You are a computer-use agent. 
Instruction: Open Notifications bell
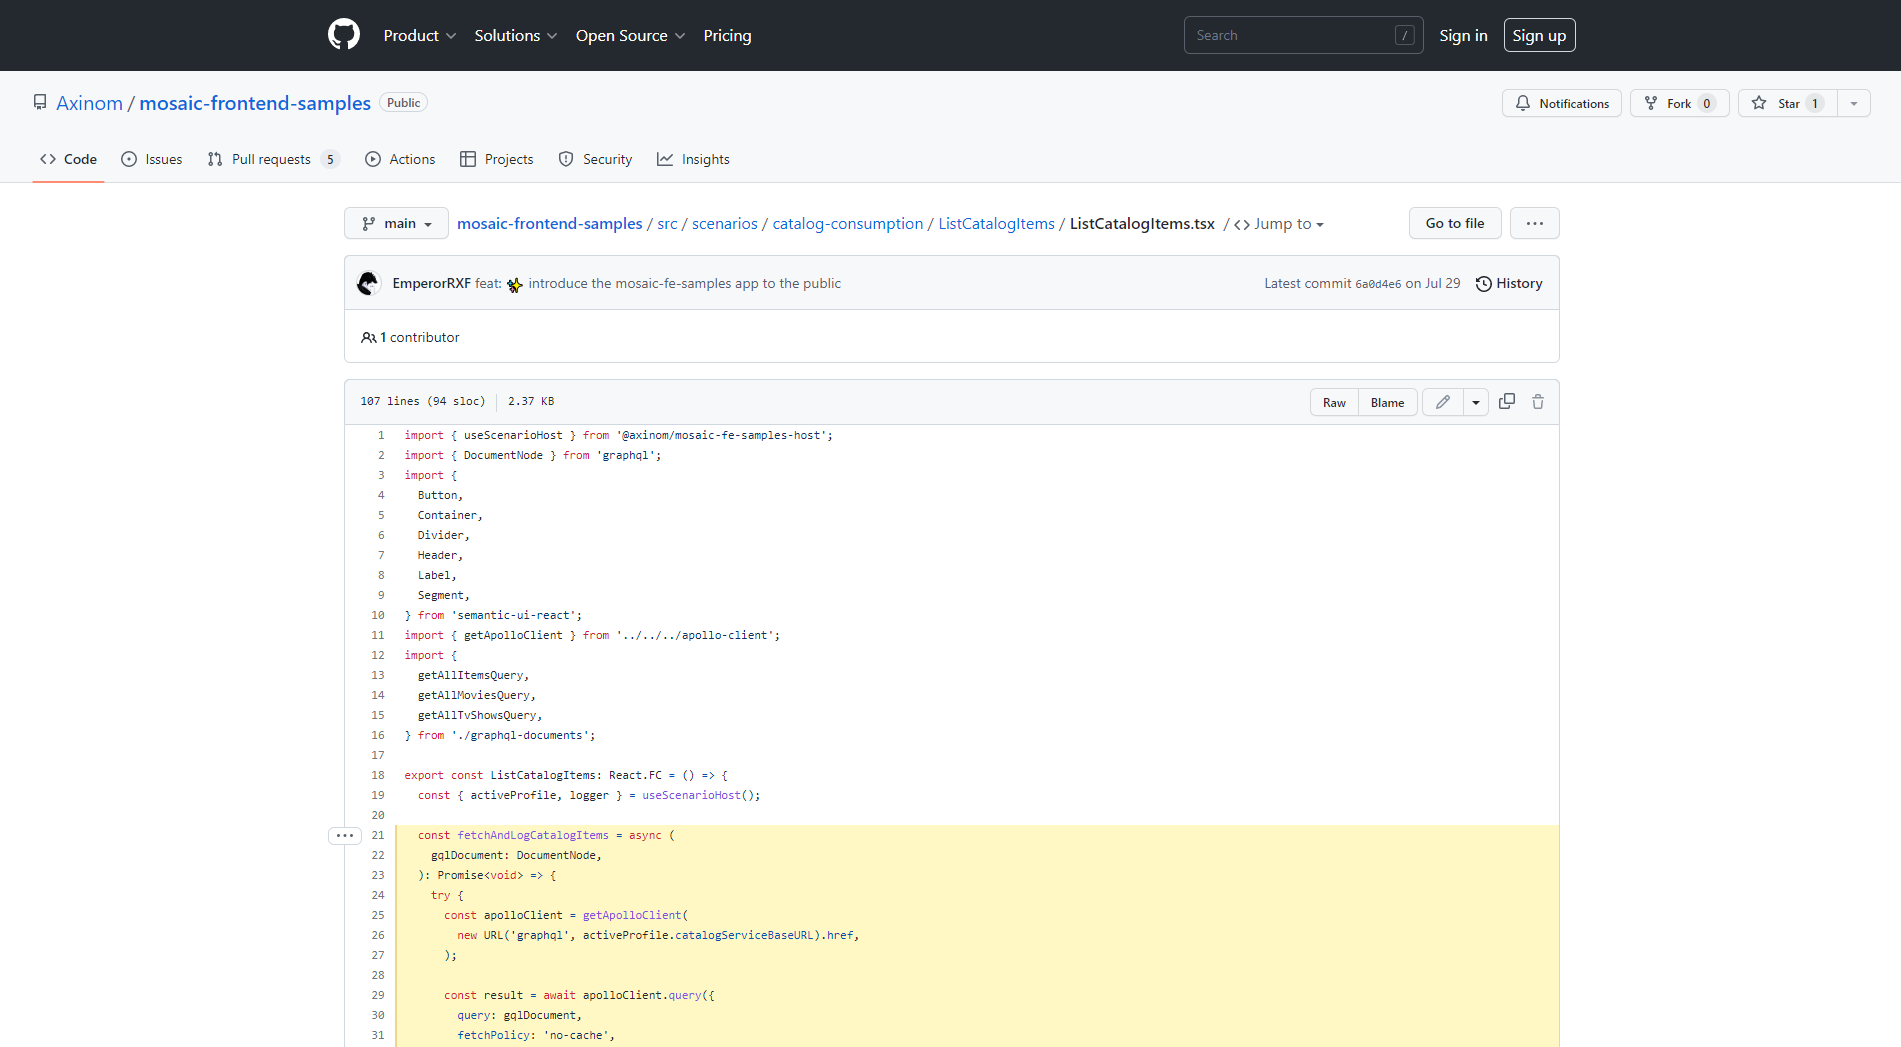(x=1561, y=103)
